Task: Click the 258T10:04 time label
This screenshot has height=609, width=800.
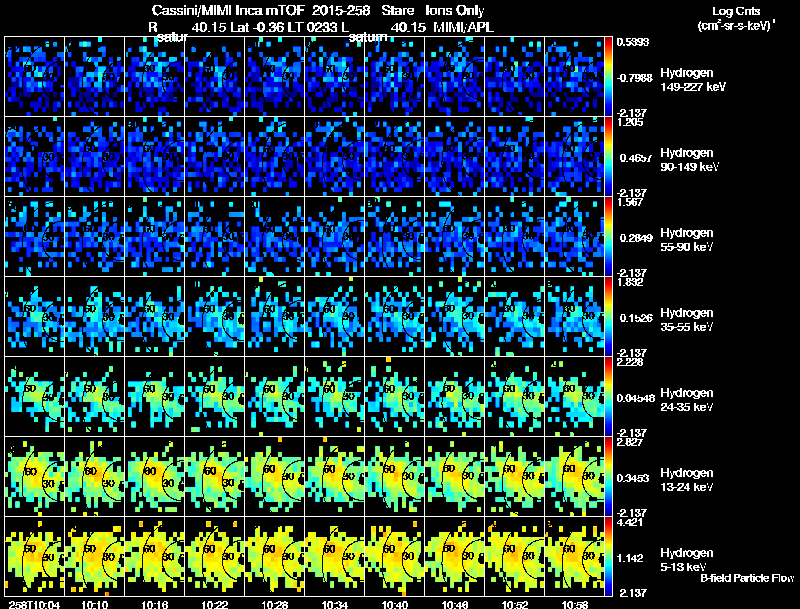Action: click(34, 604)
